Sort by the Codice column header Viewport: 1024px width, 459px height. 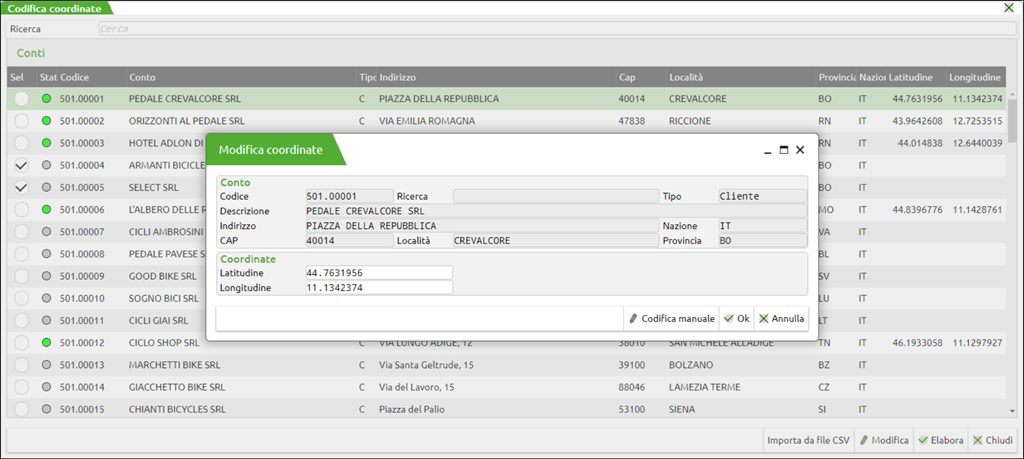click(x=75, y=77)
